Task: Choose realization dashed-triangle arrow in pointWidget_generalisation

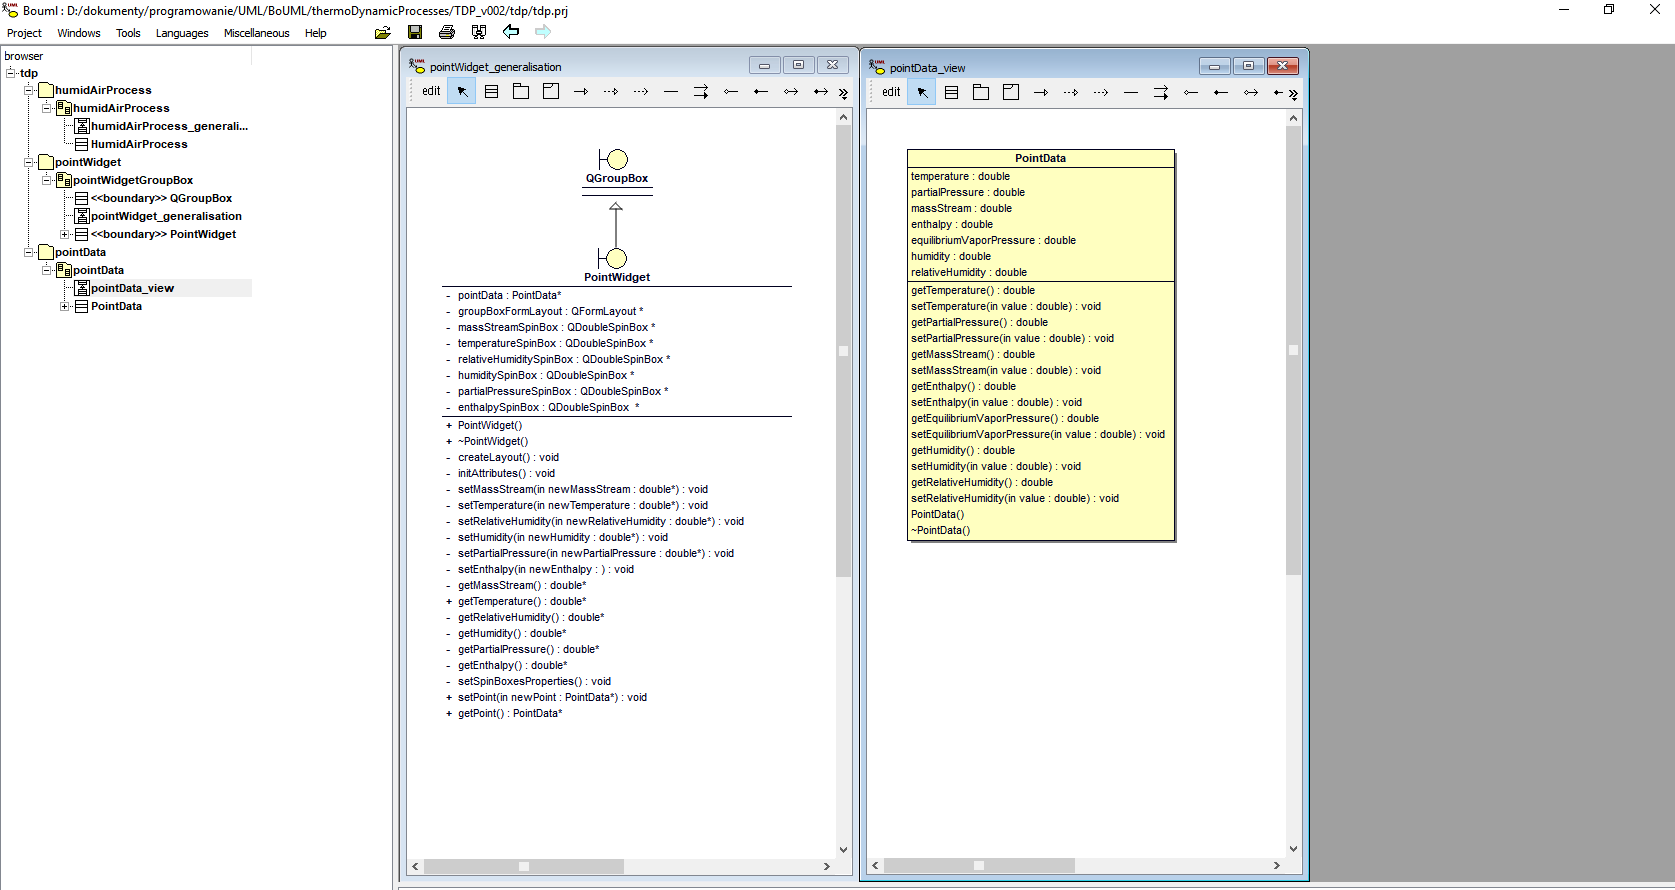Action: pyautogui.click(x=611, y=92)
